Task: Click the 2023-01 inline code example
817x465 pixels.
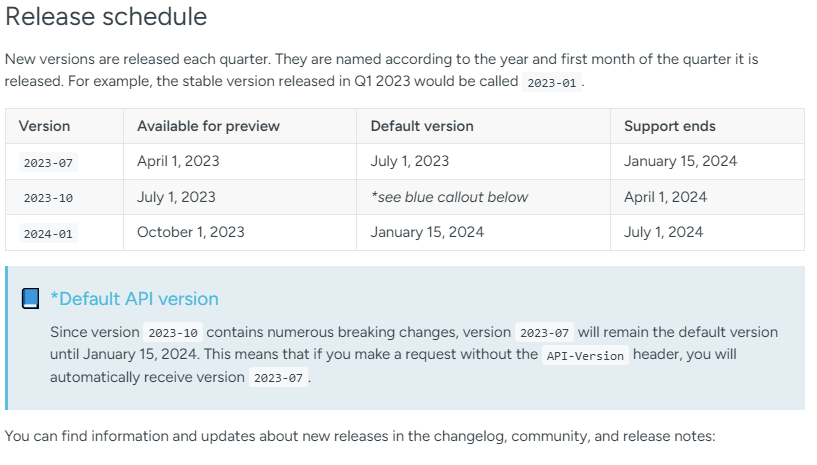Action: 552,83
